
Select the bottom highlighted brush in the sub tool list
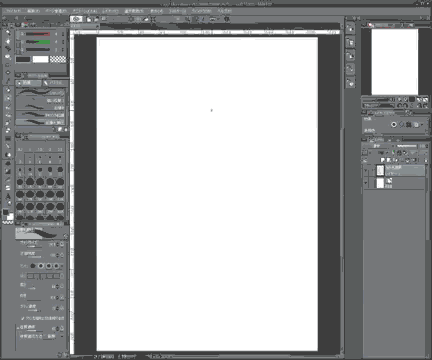point(41,122)
